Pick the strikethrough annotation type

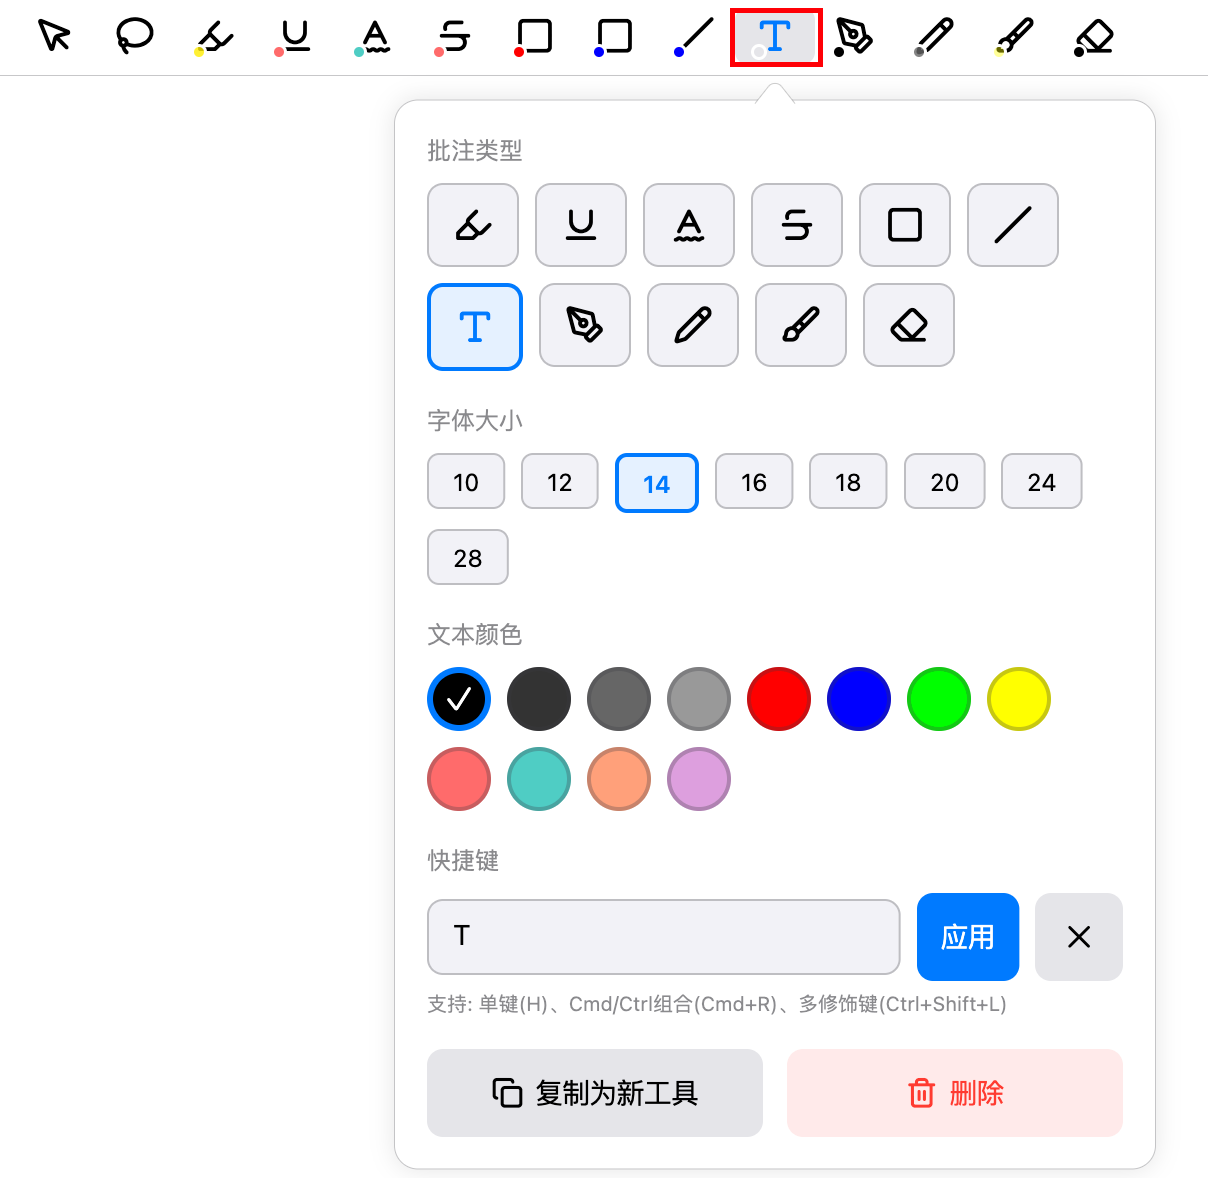(x=796, y=225)
